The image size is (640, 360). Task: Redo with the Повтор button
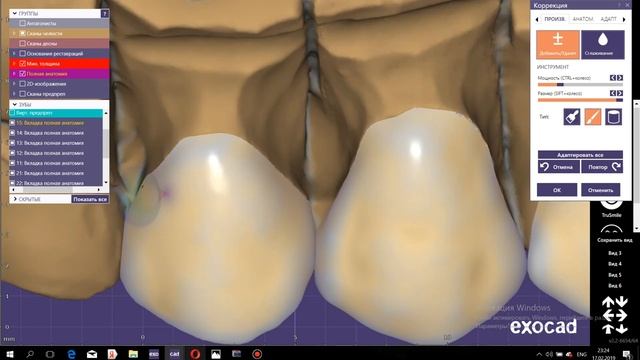pos(602,167)
